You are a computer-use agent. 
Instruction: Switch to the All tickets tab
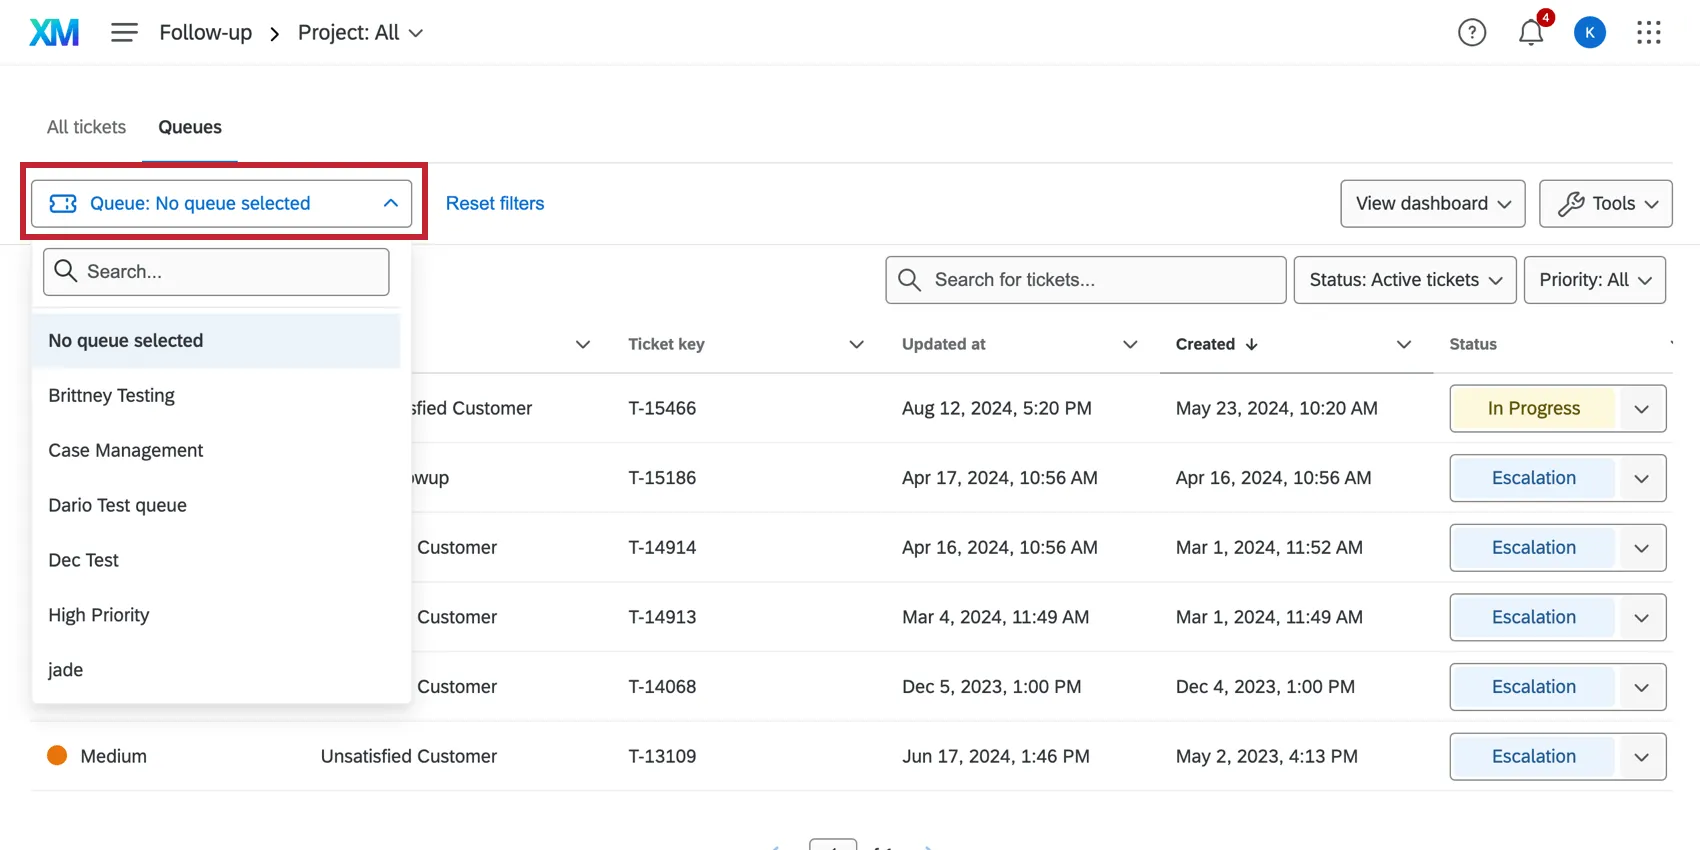86,127
